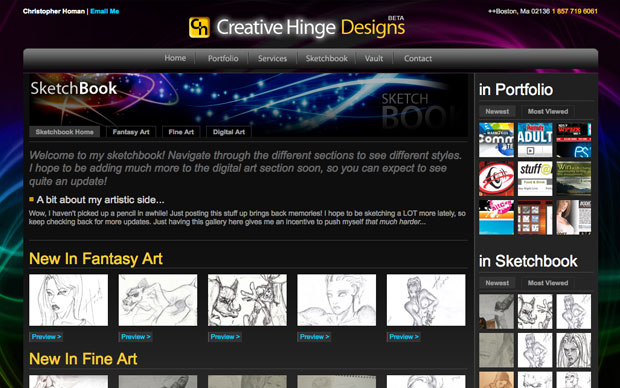Viewport: 620px width, 388px height.
Task: Open the first Fantasy Art woman face sketch
Action: tap(68, 300)
